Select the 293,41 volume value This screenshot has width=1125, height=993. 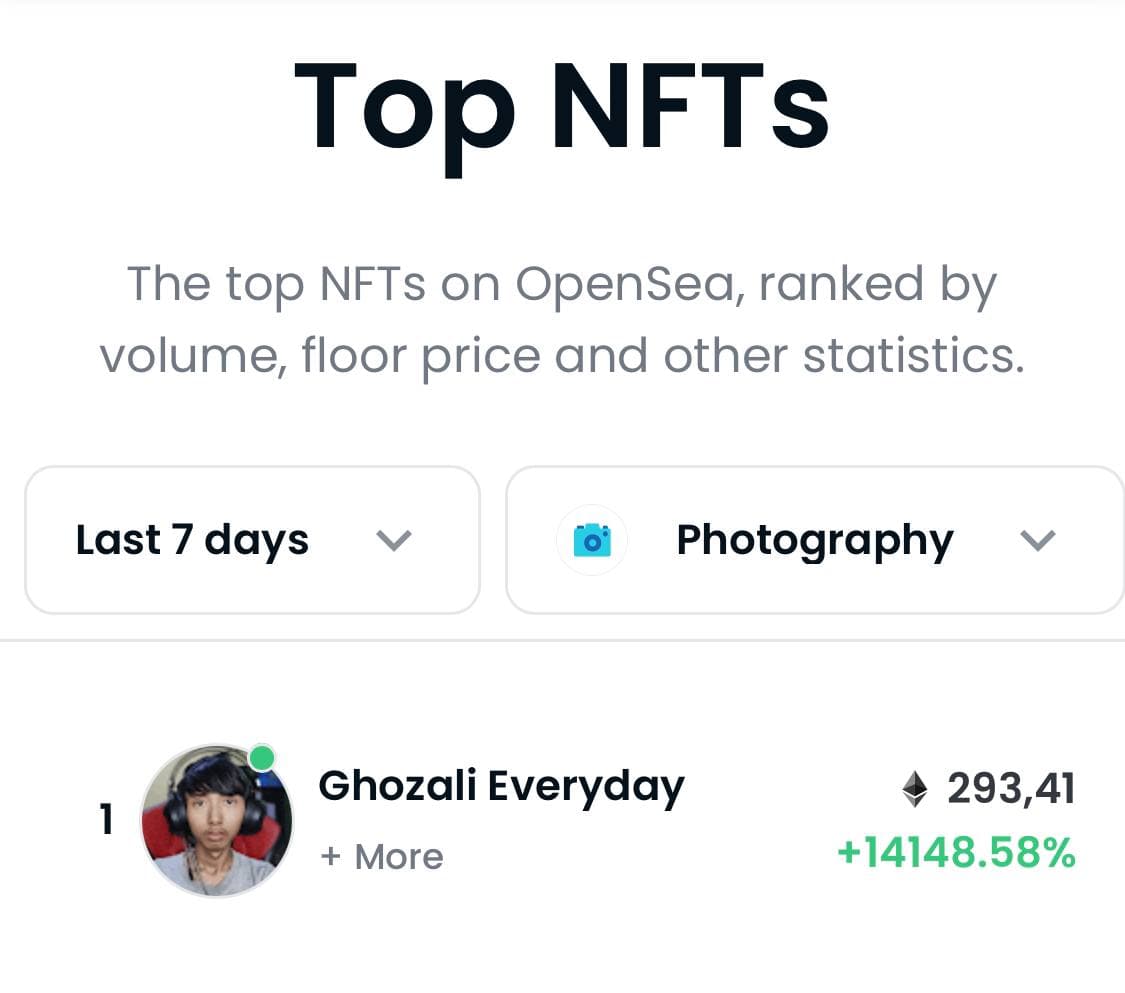(x=1010, y=789)
